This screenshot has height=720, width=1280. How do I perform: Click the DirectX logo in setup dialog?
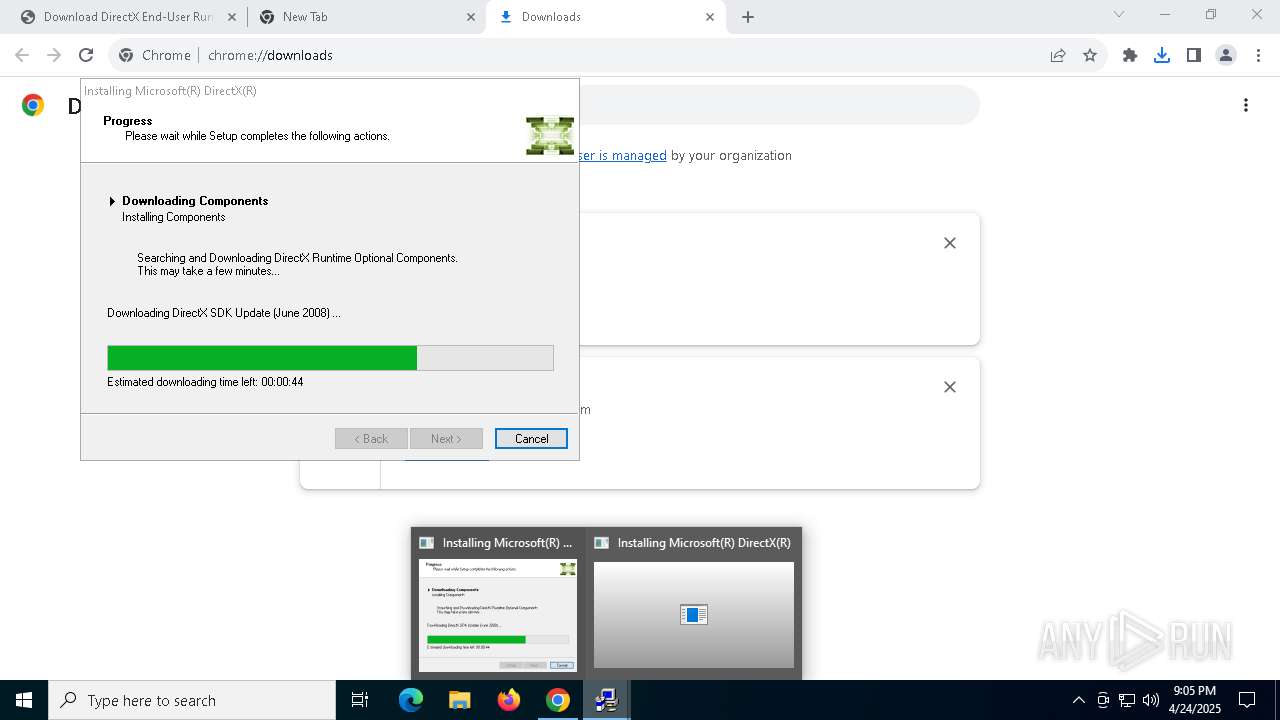click(550, 135)
